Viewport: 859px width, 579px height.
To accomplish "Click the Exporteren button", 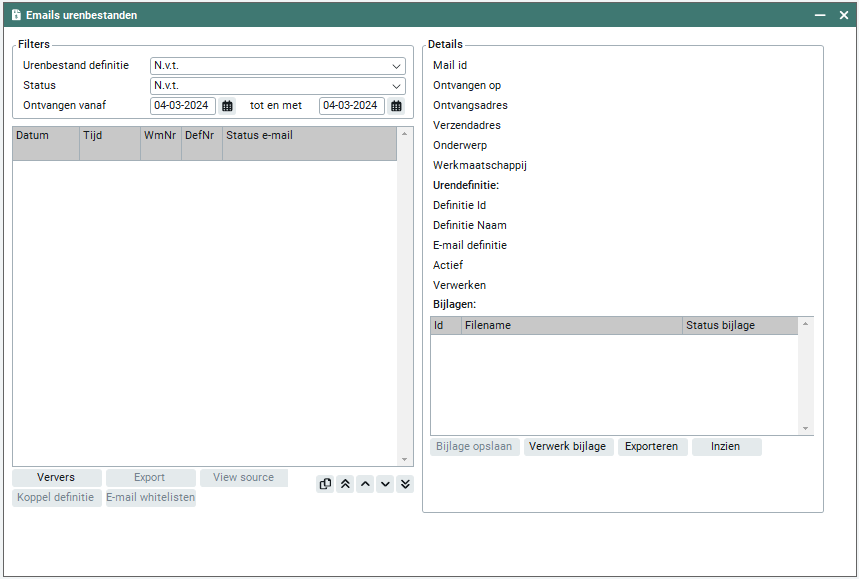I will [651, 447].
